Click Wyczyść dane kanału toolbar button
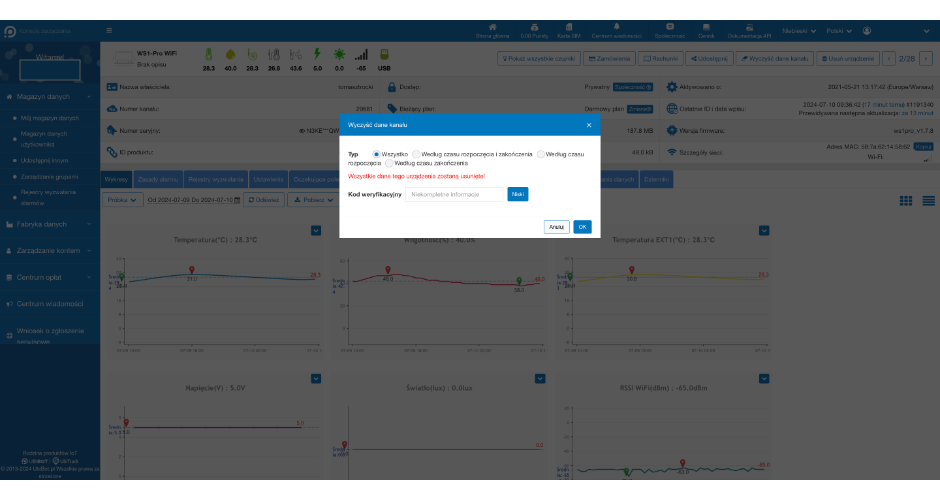 click(775, 59)
